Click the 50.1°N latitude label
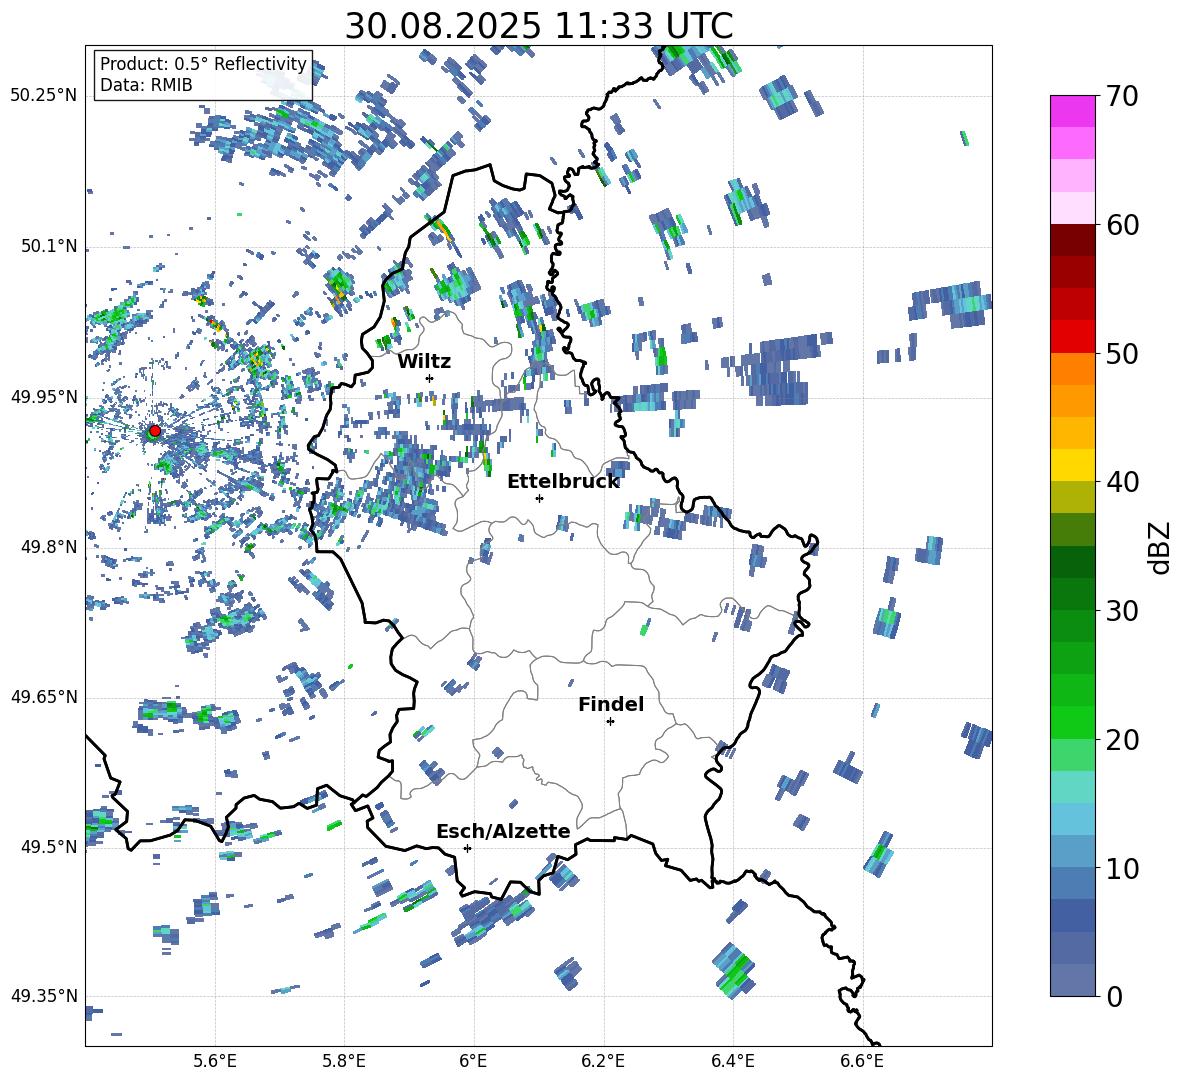The width and height of the screenshot is (1184, 1081). [x=49, y=247]
